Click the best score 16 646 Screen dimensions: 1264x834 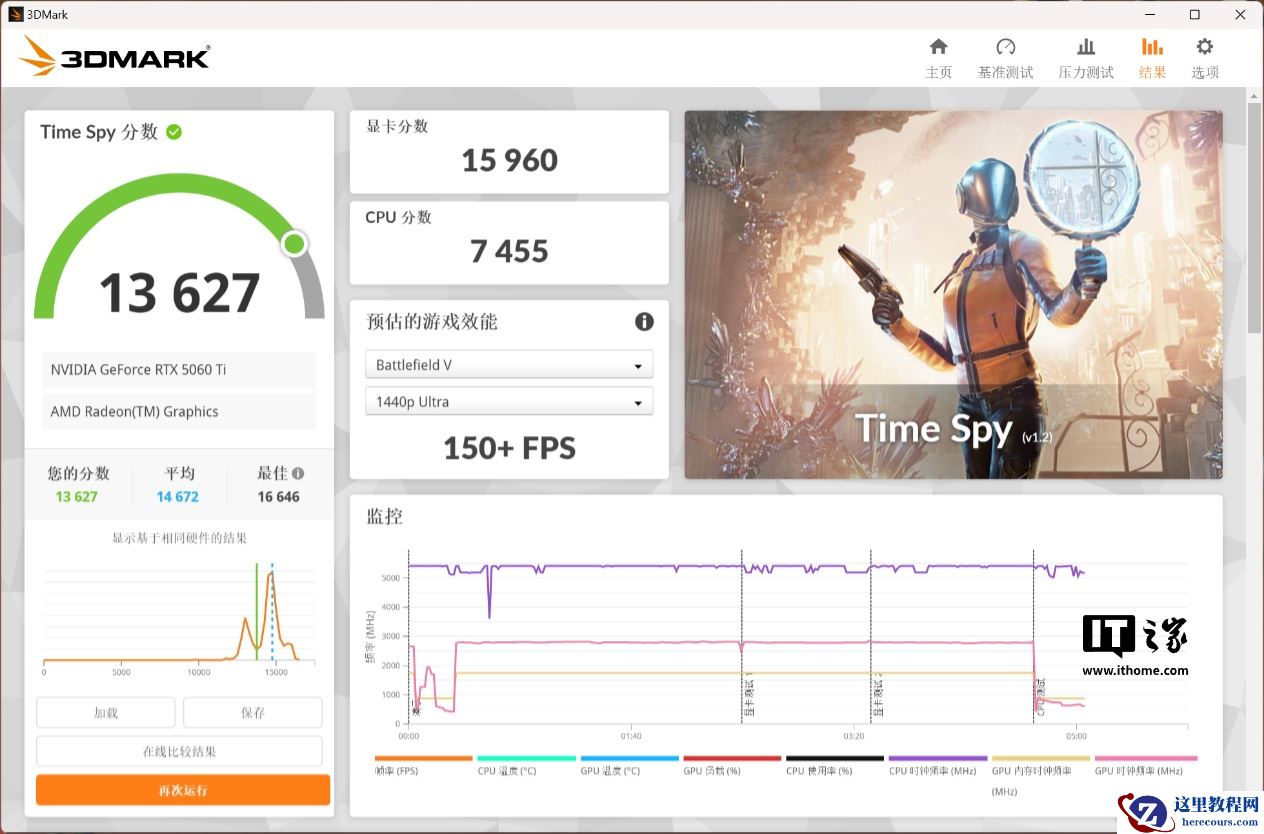[x=278, y=496]
